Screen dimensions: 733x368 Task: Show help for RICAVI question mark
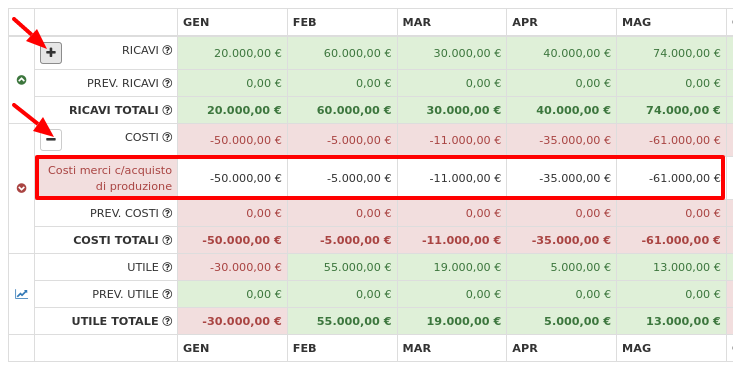pos(167,50)
